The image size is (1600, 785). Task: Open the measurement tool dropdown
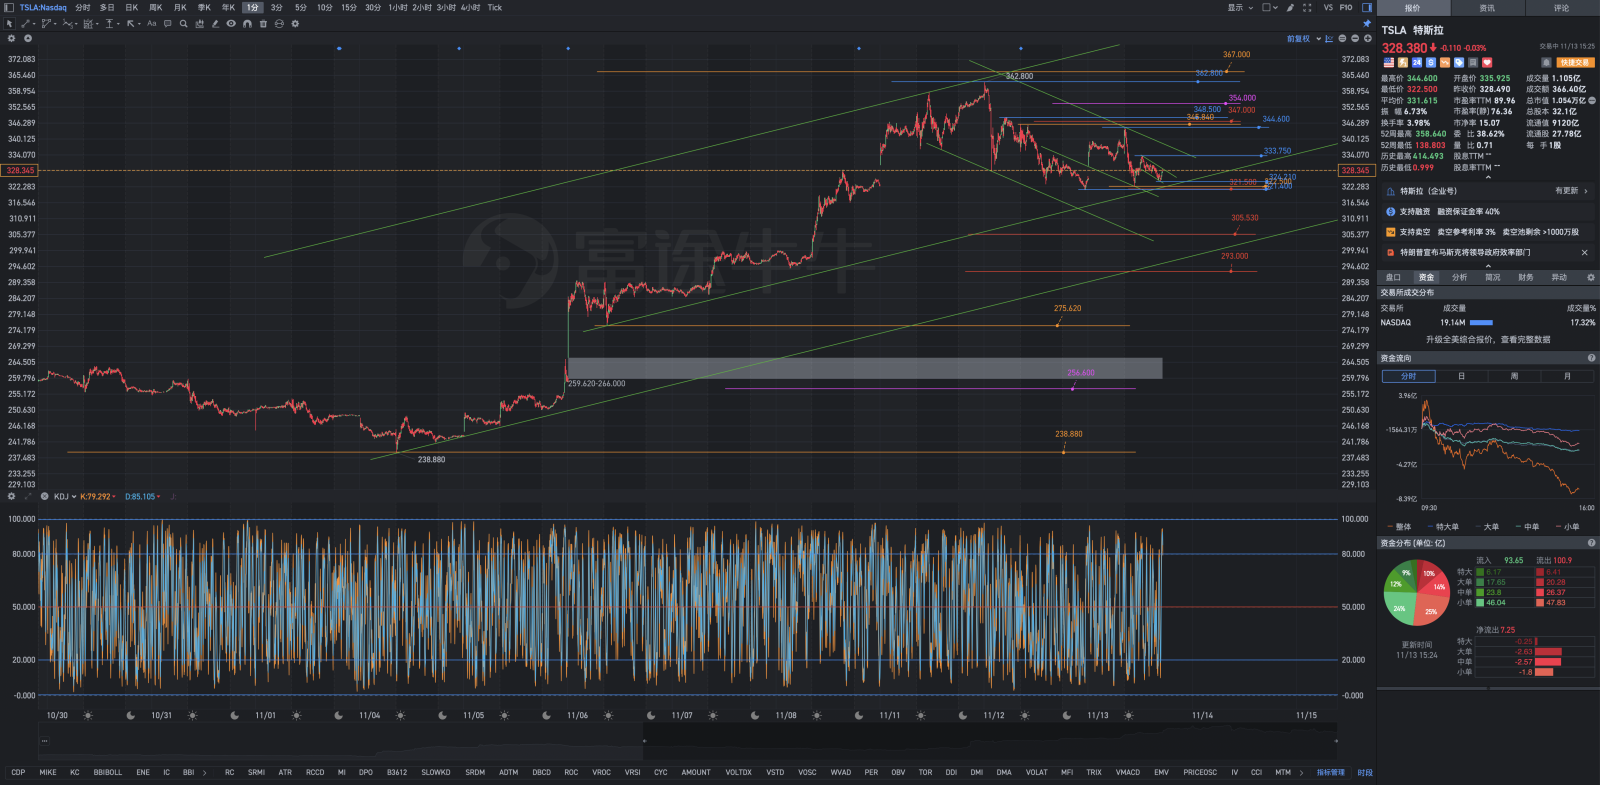(x=118, y=24)
